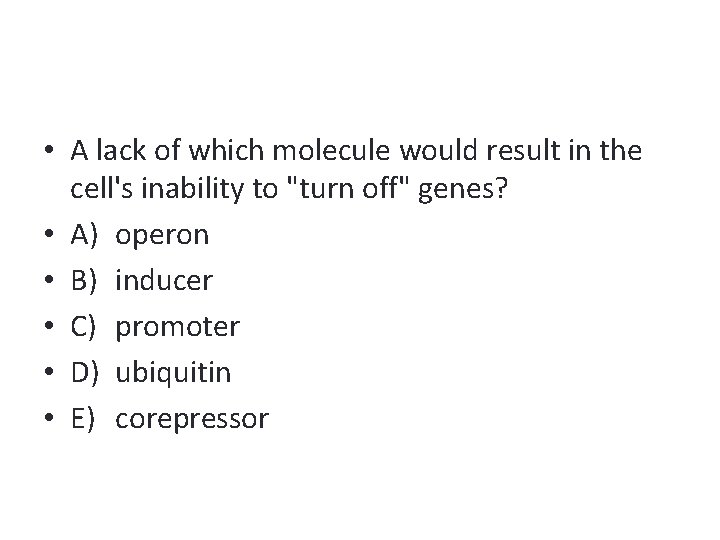This screenshot has width=720, height=540.
Task: Select answer choice B) inducer
Action: pyautogui.click(x=164, y=282)
